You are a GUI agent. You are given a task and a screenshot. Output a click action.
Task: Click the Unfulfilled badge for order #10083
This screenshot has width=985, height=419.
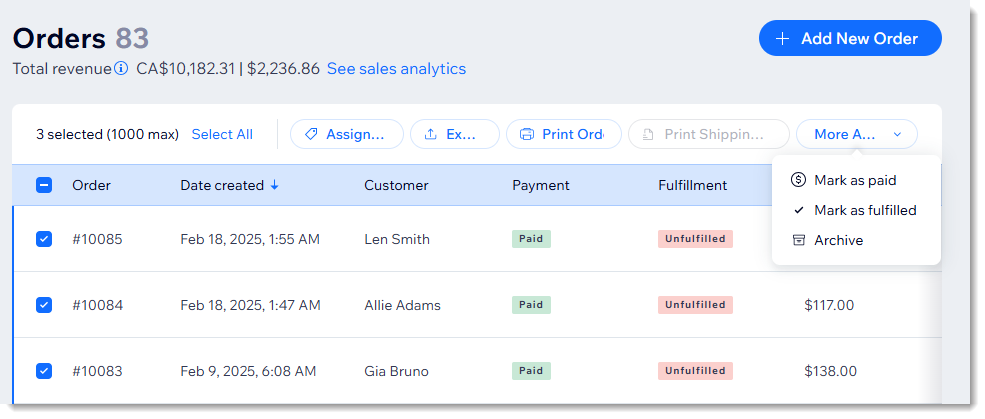(695, 371)
